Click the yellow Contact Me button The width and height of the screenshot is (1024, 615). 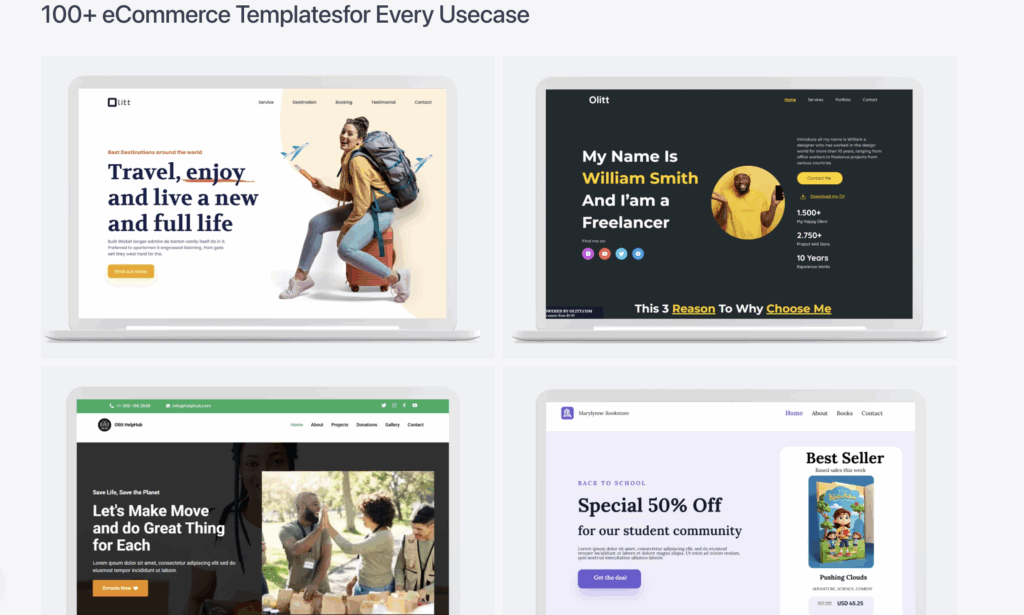pos(819,178)
